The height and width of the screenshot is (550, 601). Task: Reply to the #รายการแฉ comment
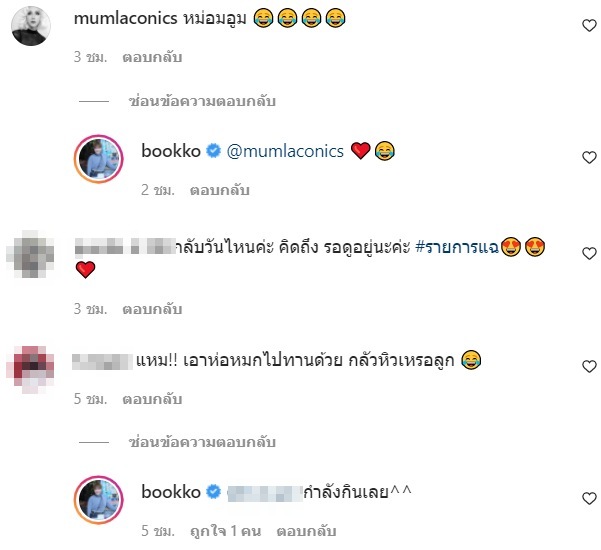(152, 309)
